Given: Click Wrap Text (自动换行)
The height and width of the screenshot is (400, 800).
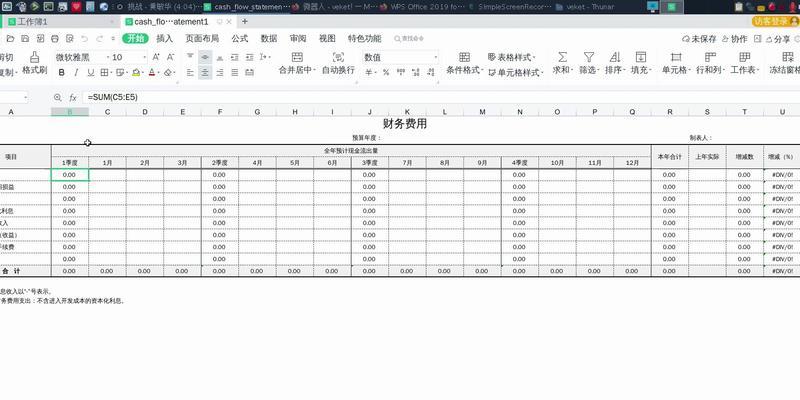Looking at the screenshot, I should point(338,63).
